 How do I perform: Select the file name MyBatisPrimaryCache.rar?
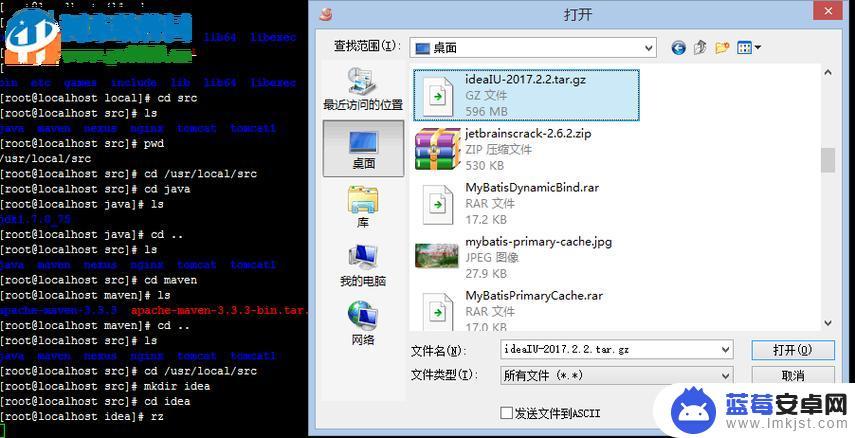coord(534,296)
